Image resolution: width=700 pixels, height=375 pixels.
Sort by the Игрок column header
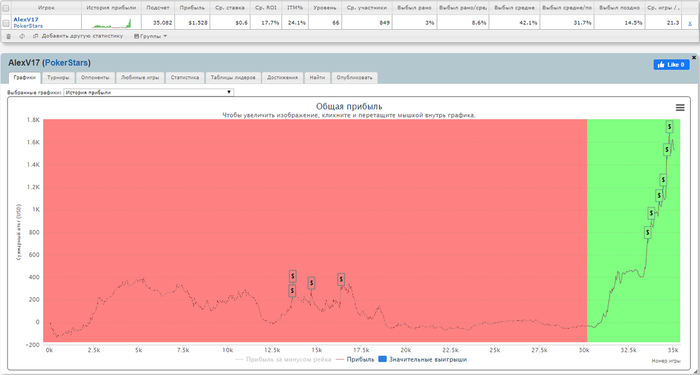coord(46,8)
